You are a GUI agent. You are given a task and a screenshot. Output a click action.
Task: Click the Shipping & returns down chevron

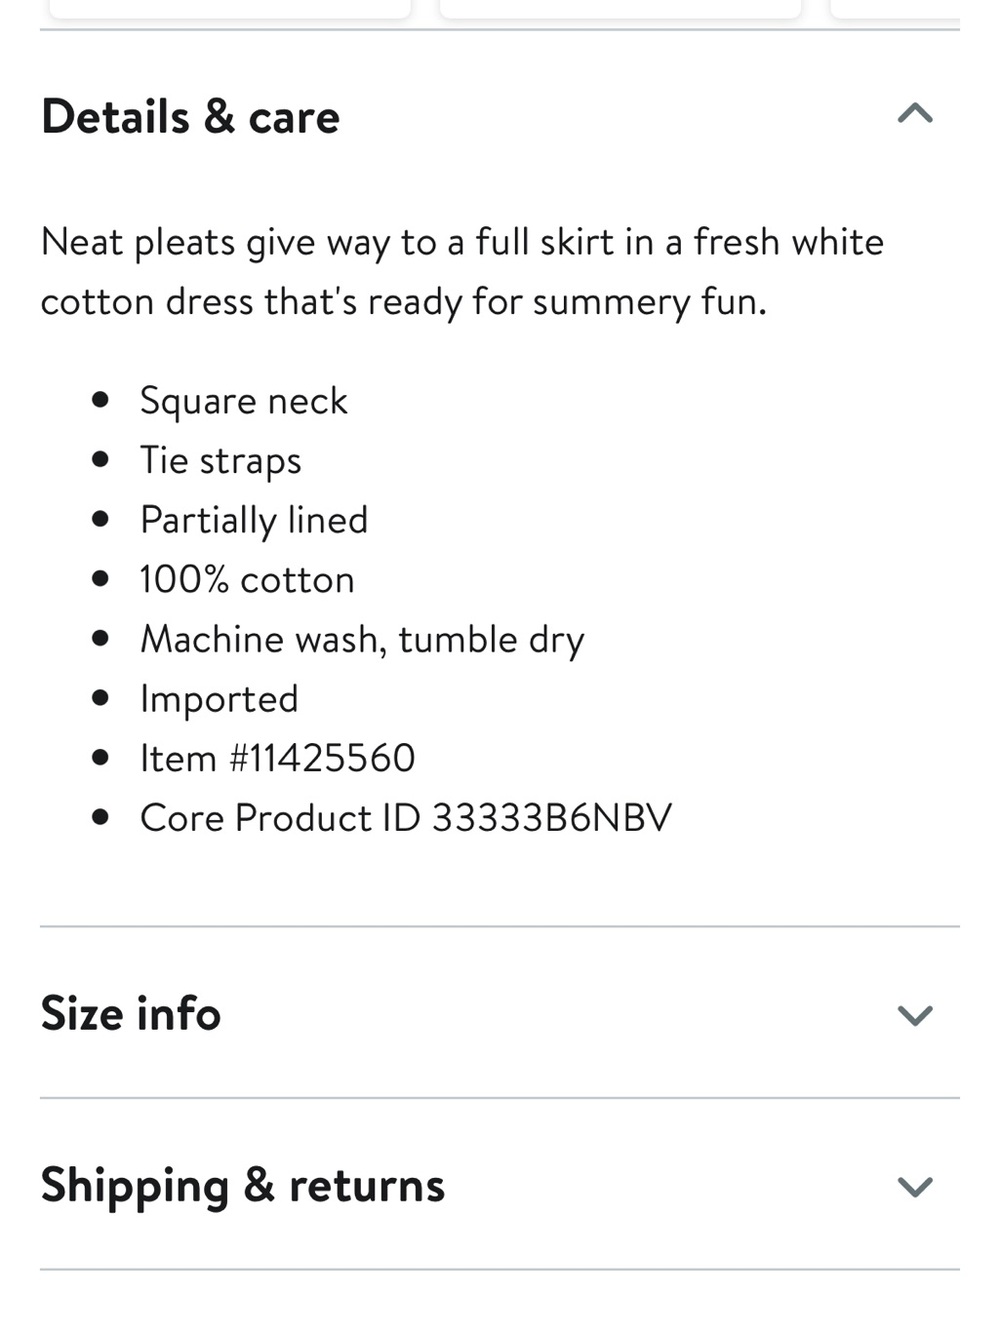[x=915, y=1187]
